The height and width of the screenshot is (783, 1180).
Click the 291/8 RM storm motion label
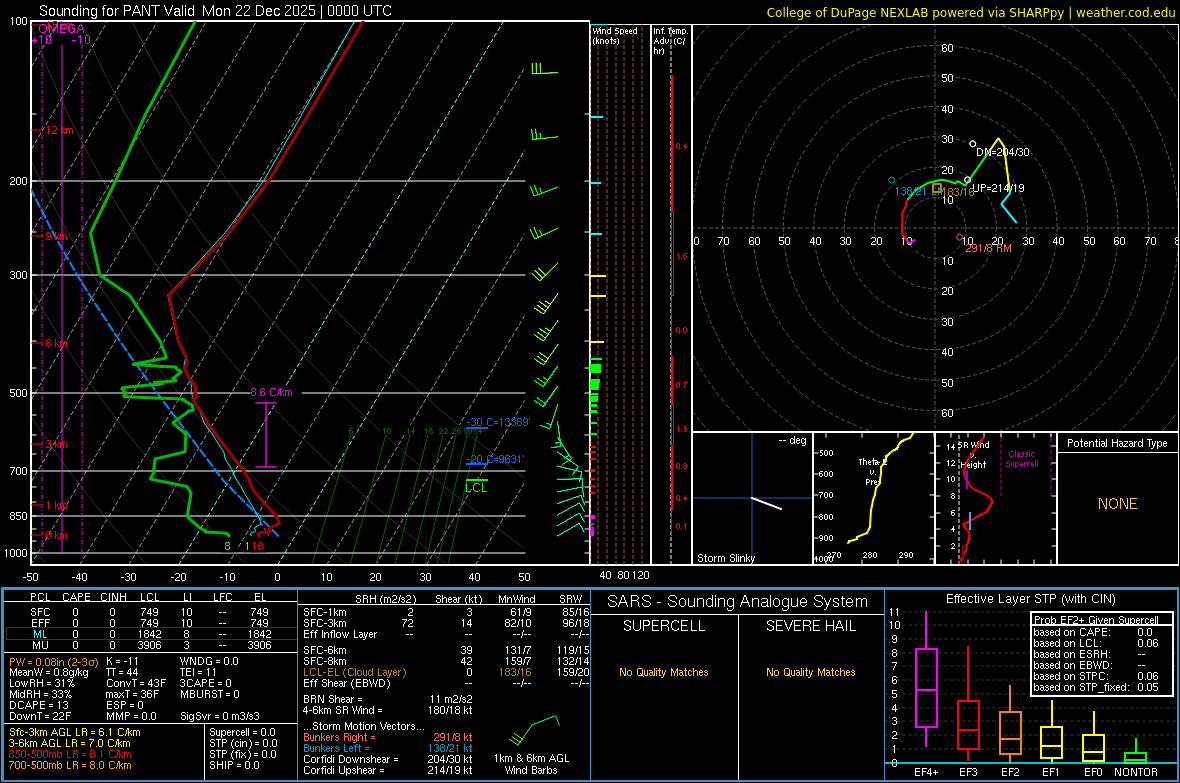coord(988,248)
